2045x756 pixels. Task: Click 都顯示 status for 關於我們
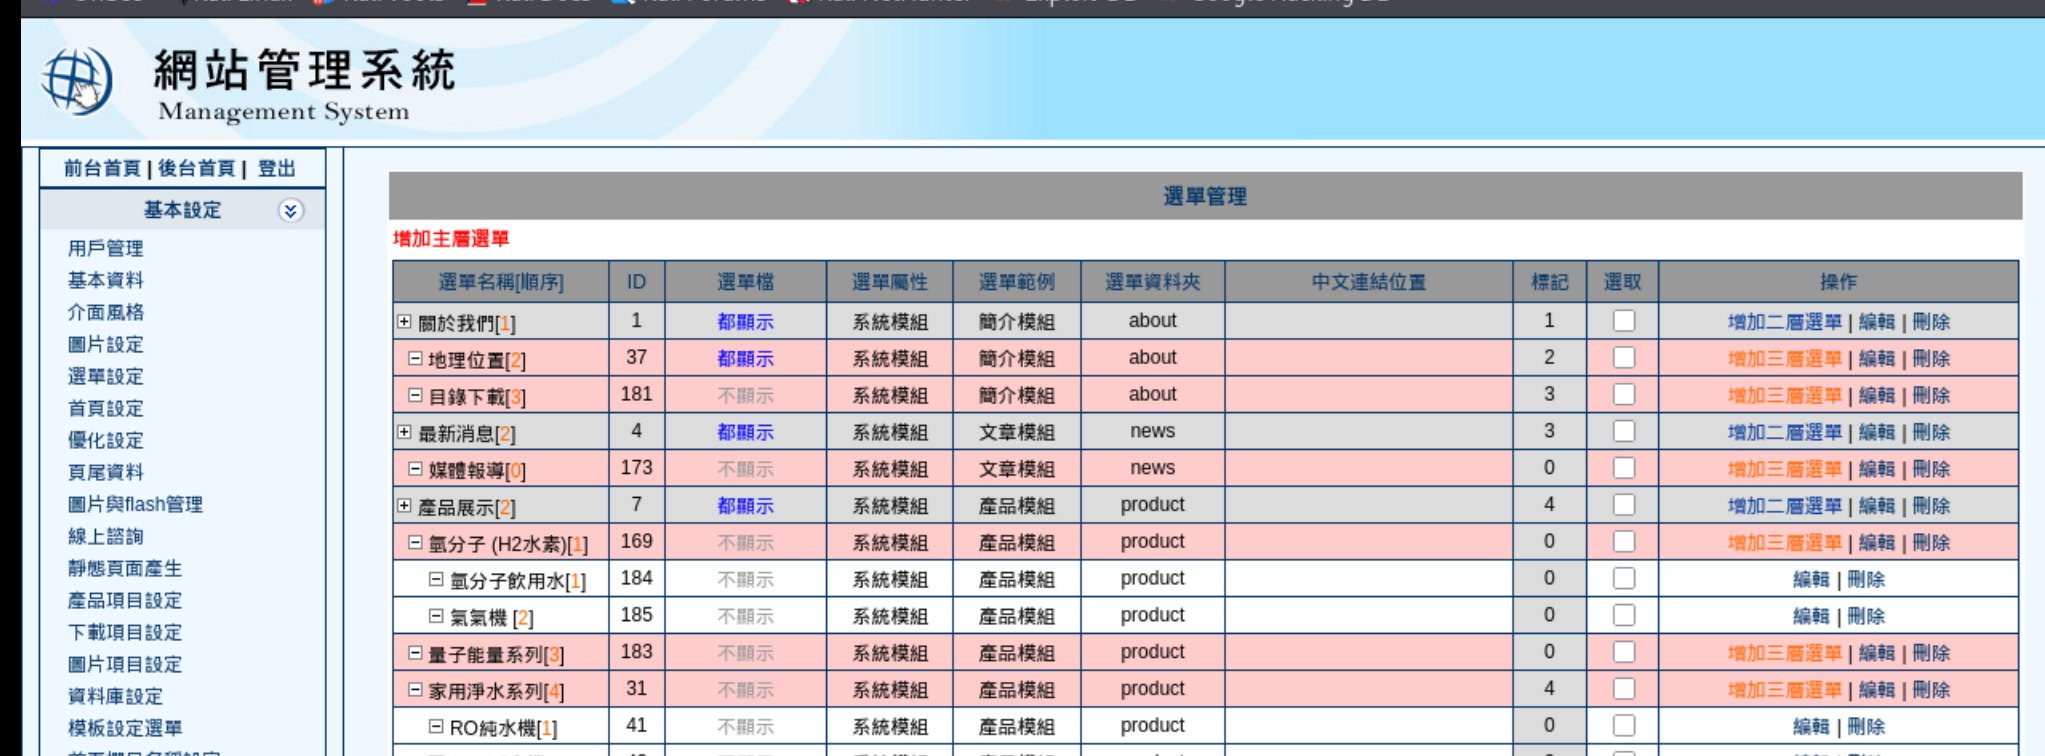(x=745, y=322)
